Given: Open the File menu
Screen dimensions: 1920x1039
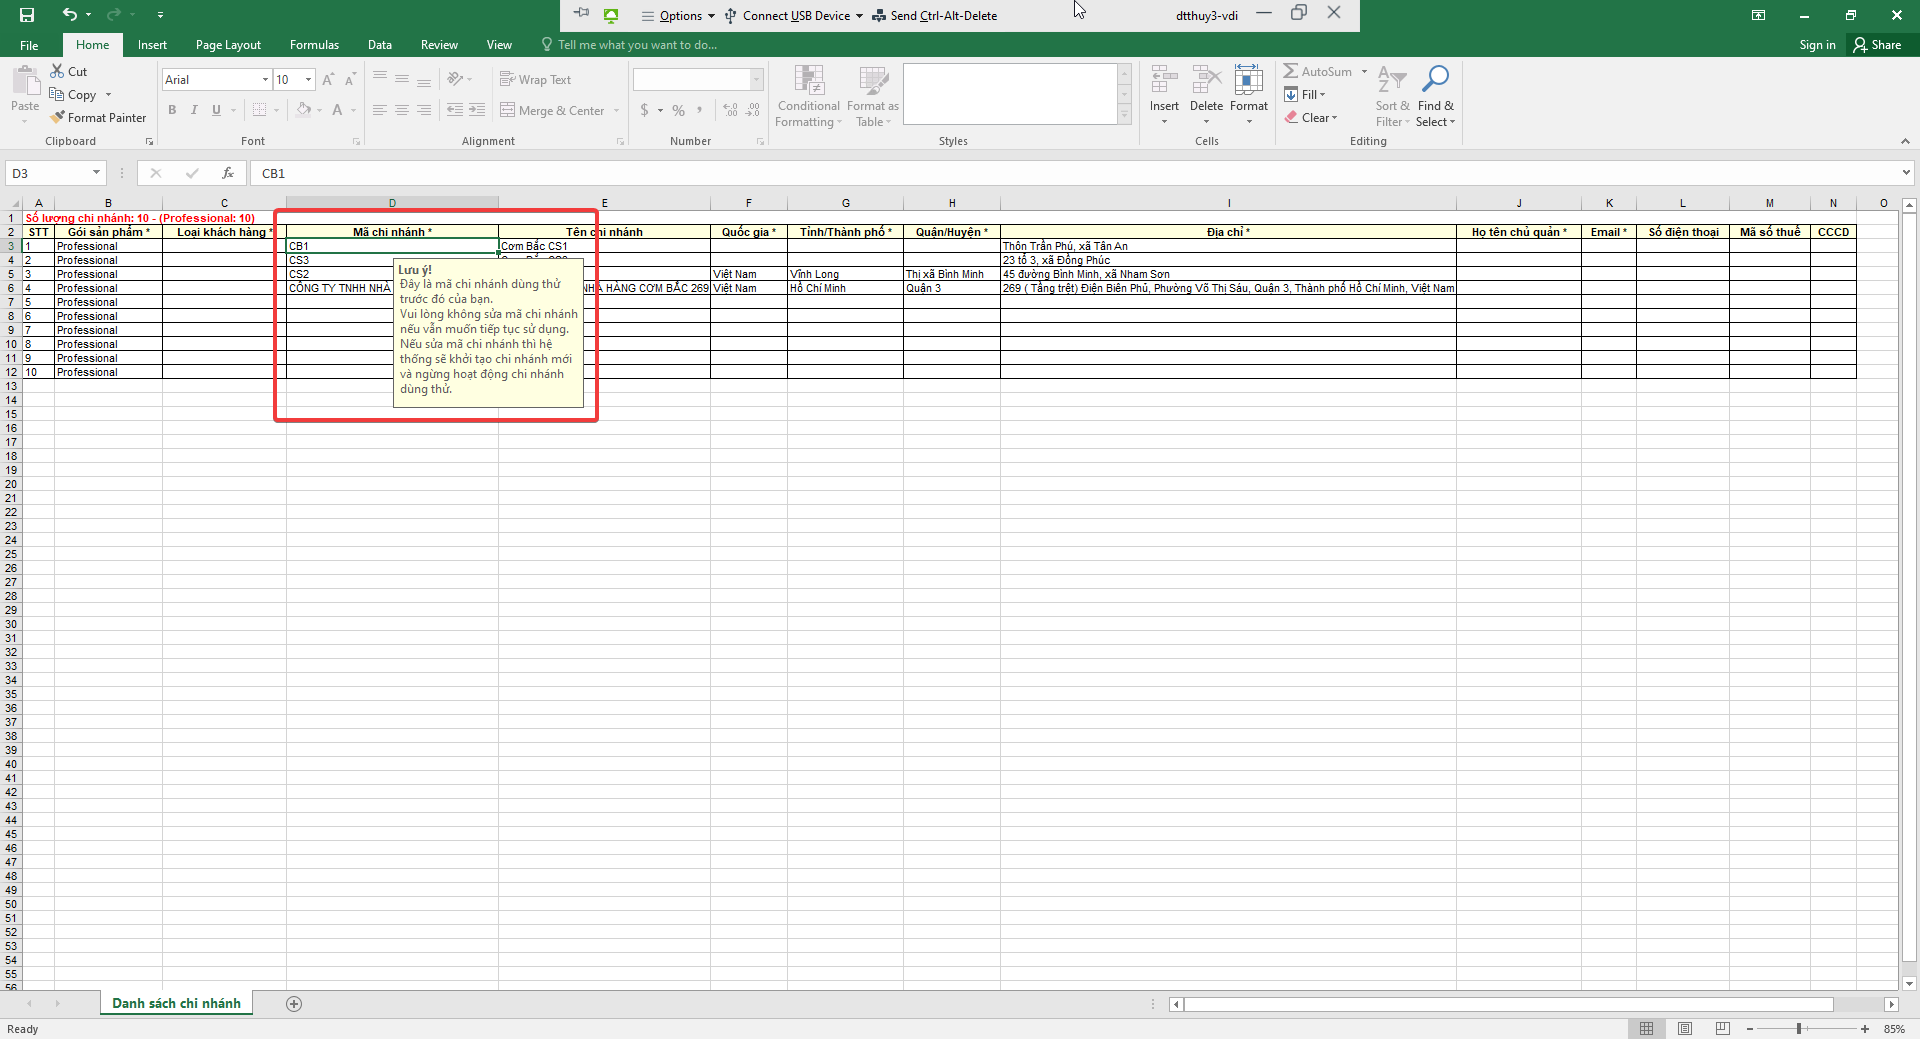Looking at the screenshot, I should point(29,45).
